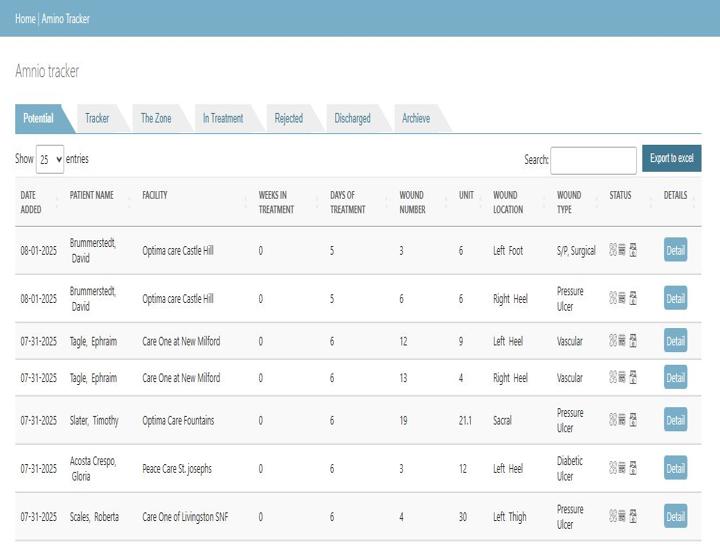Screen dimensions: 720x550
Task: Click middle status icon in David's Right Heel row
Action: [x=622, y=298]
